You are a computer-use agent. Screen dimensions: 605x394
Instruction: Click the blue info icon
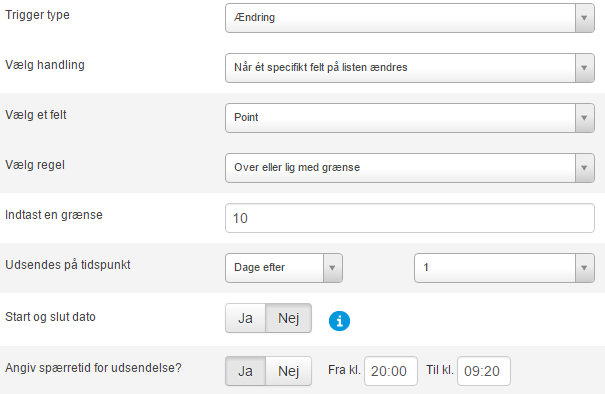339,321
